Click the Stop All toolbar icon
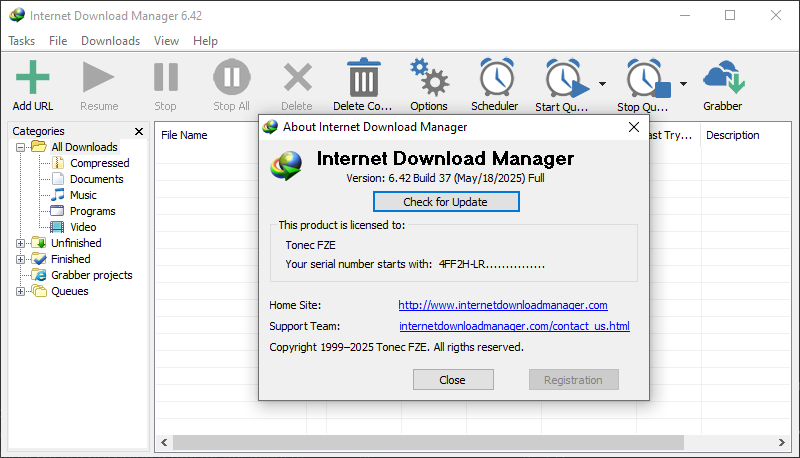The image size is (800, 458). pyautogui.click(x=232, y=77)
